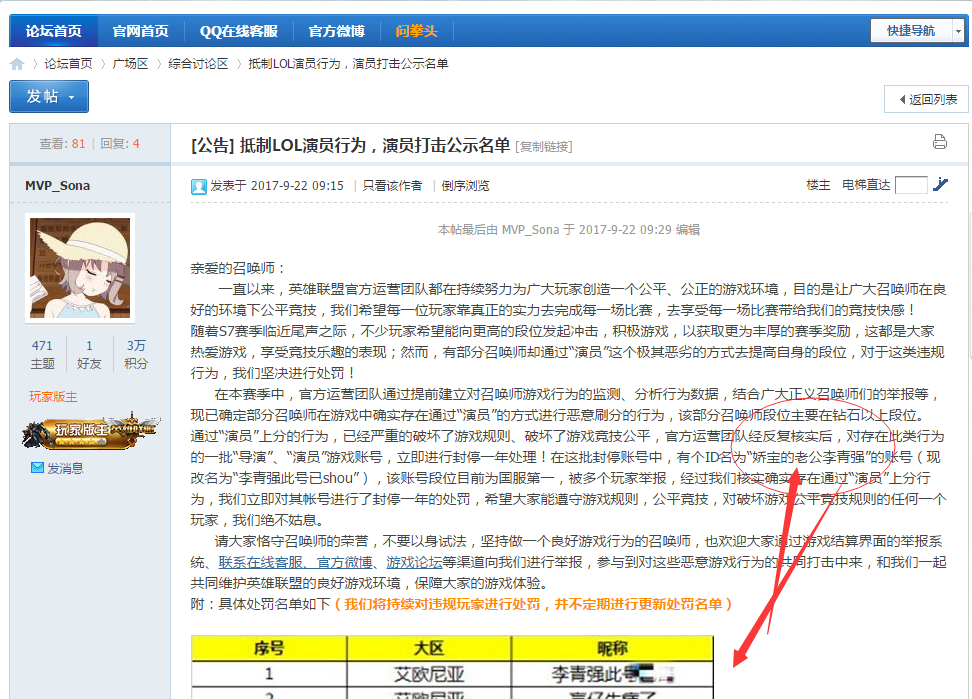Click the 复制链接 copy link
This screenshot has width=972, height=699.
544,147
